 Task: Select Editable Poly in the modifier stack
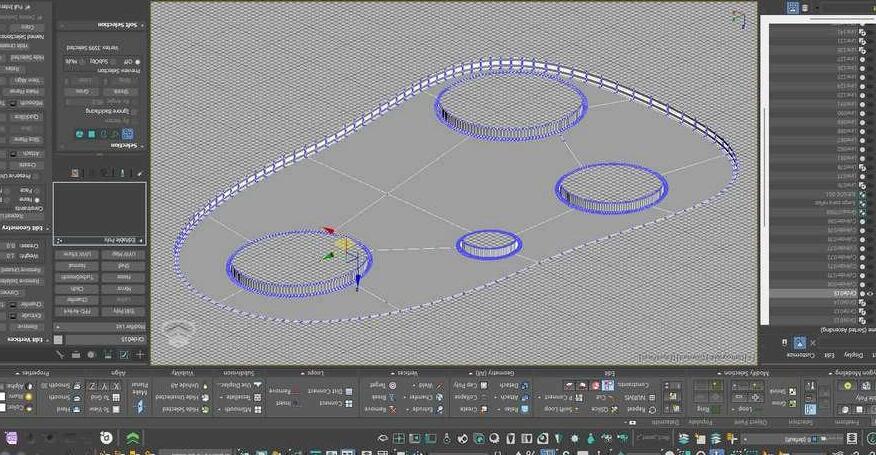tap(99, 240)
